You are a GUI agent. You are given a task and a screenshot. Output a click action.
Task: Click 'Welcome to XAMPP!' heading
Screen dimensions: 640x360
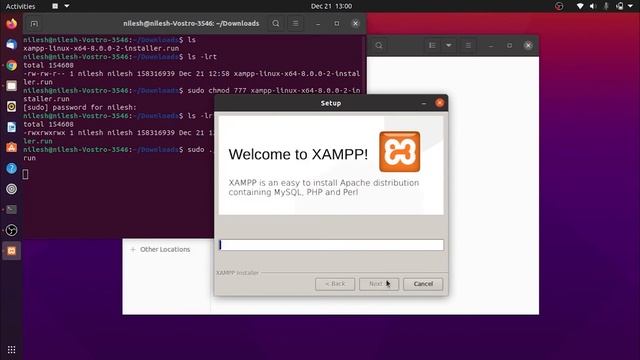pos(298,154)
